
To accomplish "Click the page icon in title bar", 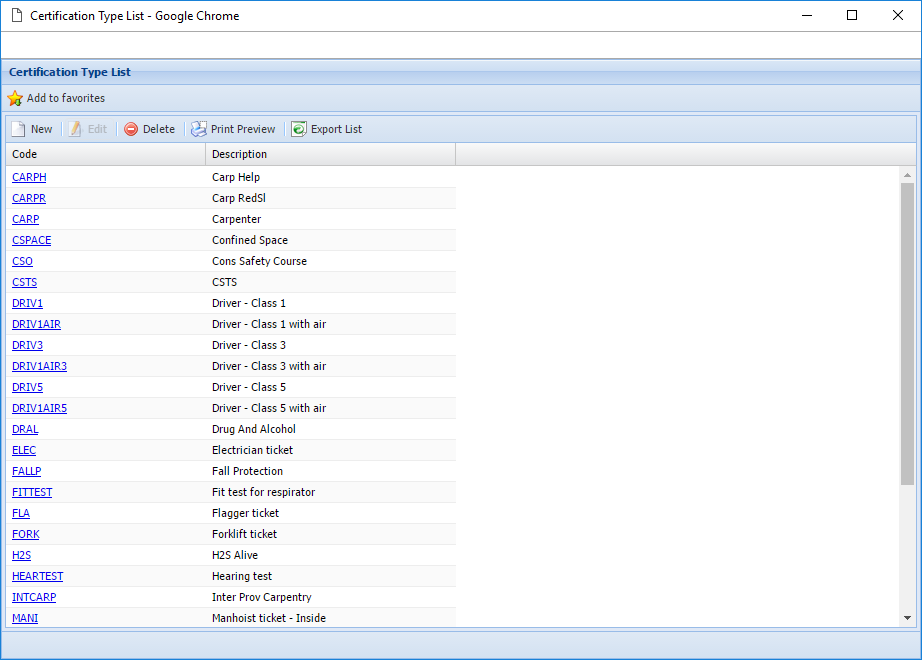I will [x=16, y=16].
